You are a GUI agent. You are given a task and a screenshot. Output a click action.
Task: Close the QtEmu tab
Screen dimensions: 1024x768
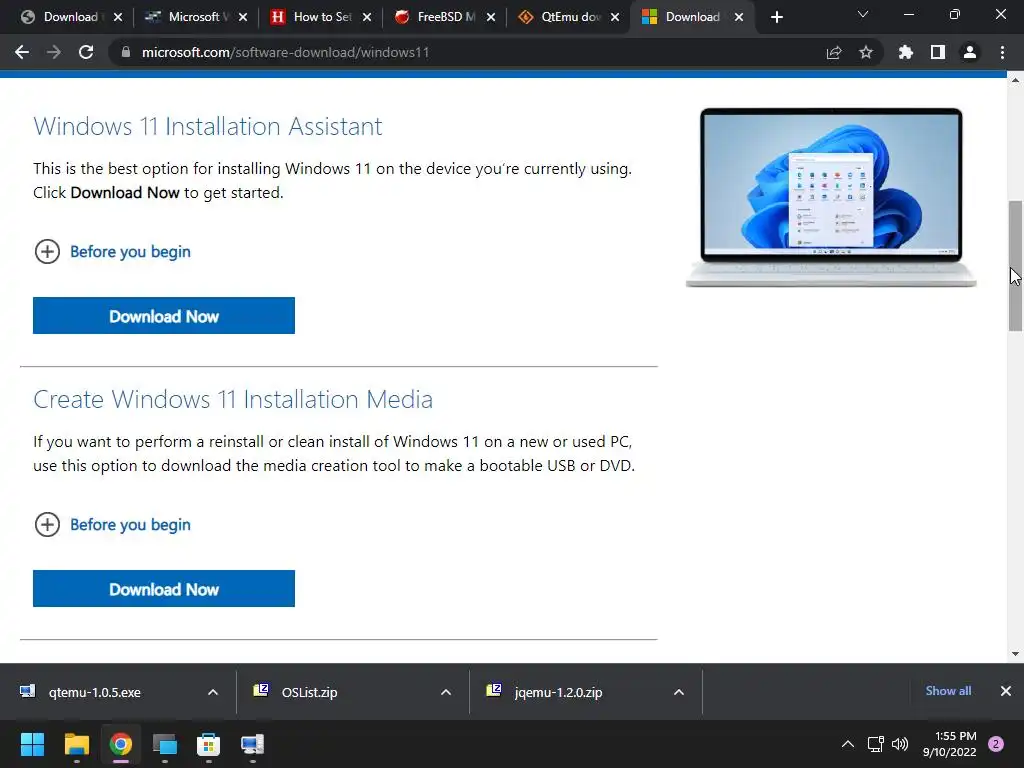coord(615,18)
